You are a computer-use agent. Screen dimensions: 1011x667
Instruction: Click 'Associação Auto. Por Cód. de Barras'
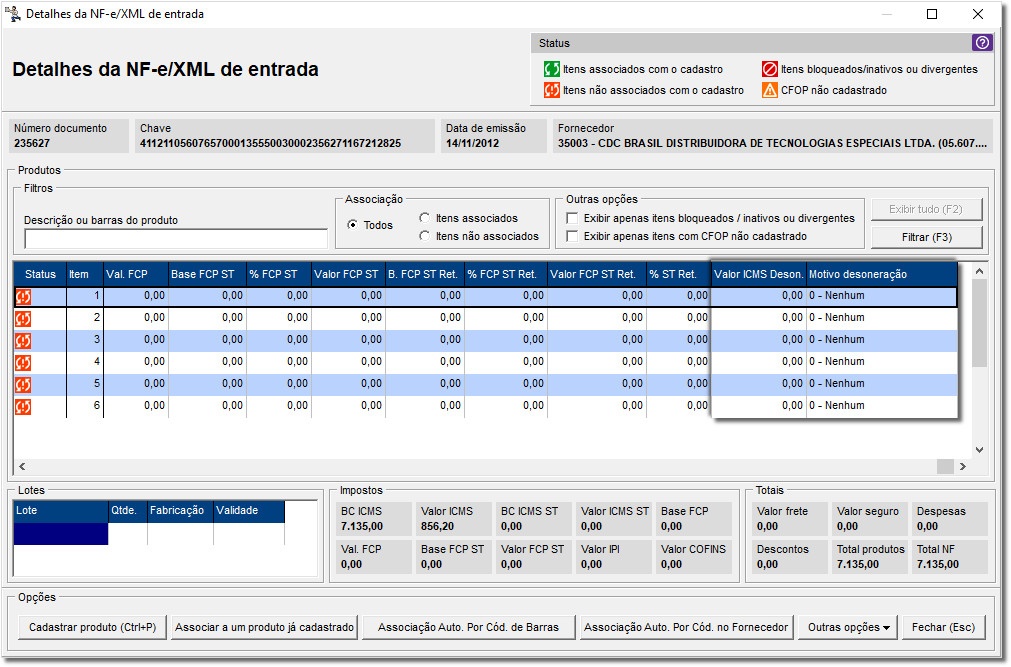coord(468,627)
